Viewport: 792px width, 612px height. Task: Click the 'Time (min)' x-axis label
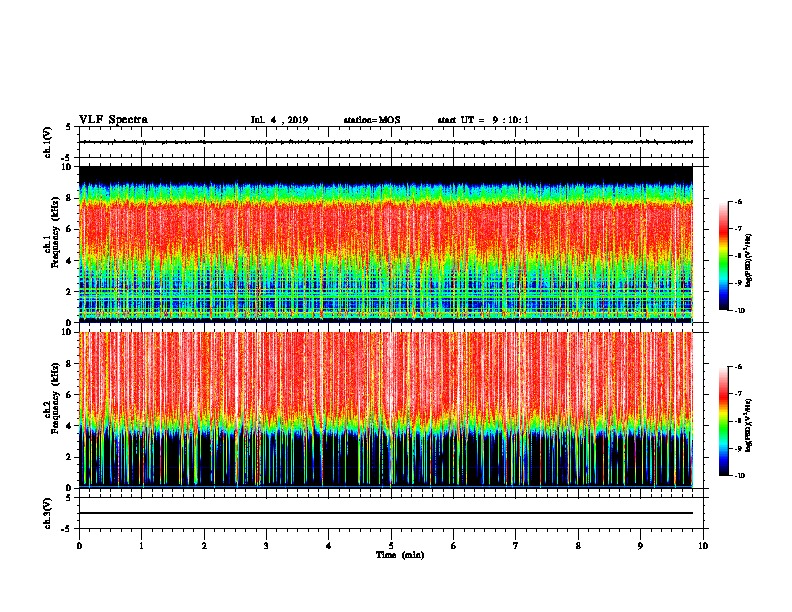pyautogui.click(x=400, y=555)
